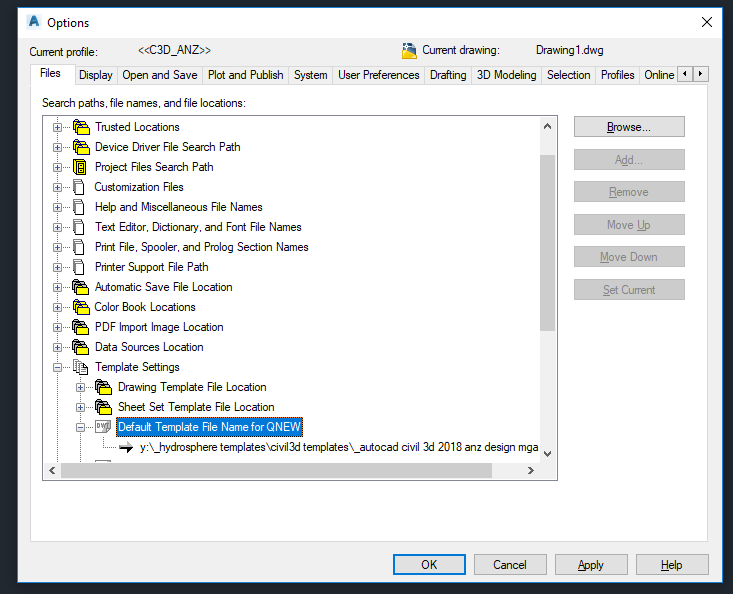
Task: Close the Options dialog window
Action: coord(707,22)
